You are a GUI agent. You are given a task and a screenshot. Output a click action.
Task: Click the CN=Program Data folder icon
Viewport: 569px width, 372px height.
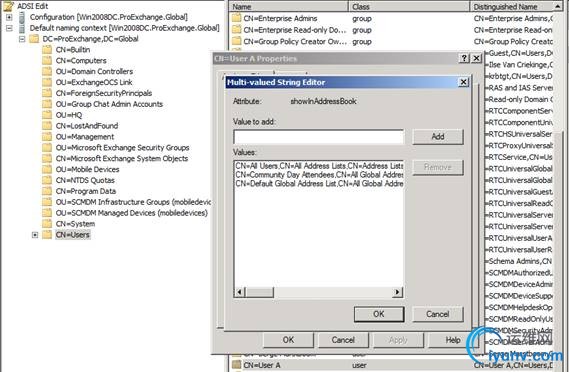[47, 191]
